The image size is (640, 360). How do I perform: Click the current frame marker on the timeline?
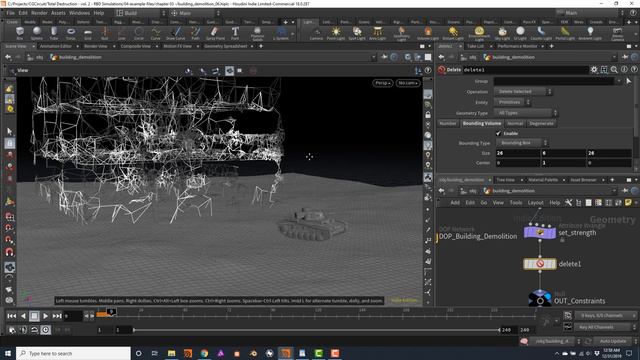(x=111, y=312)
